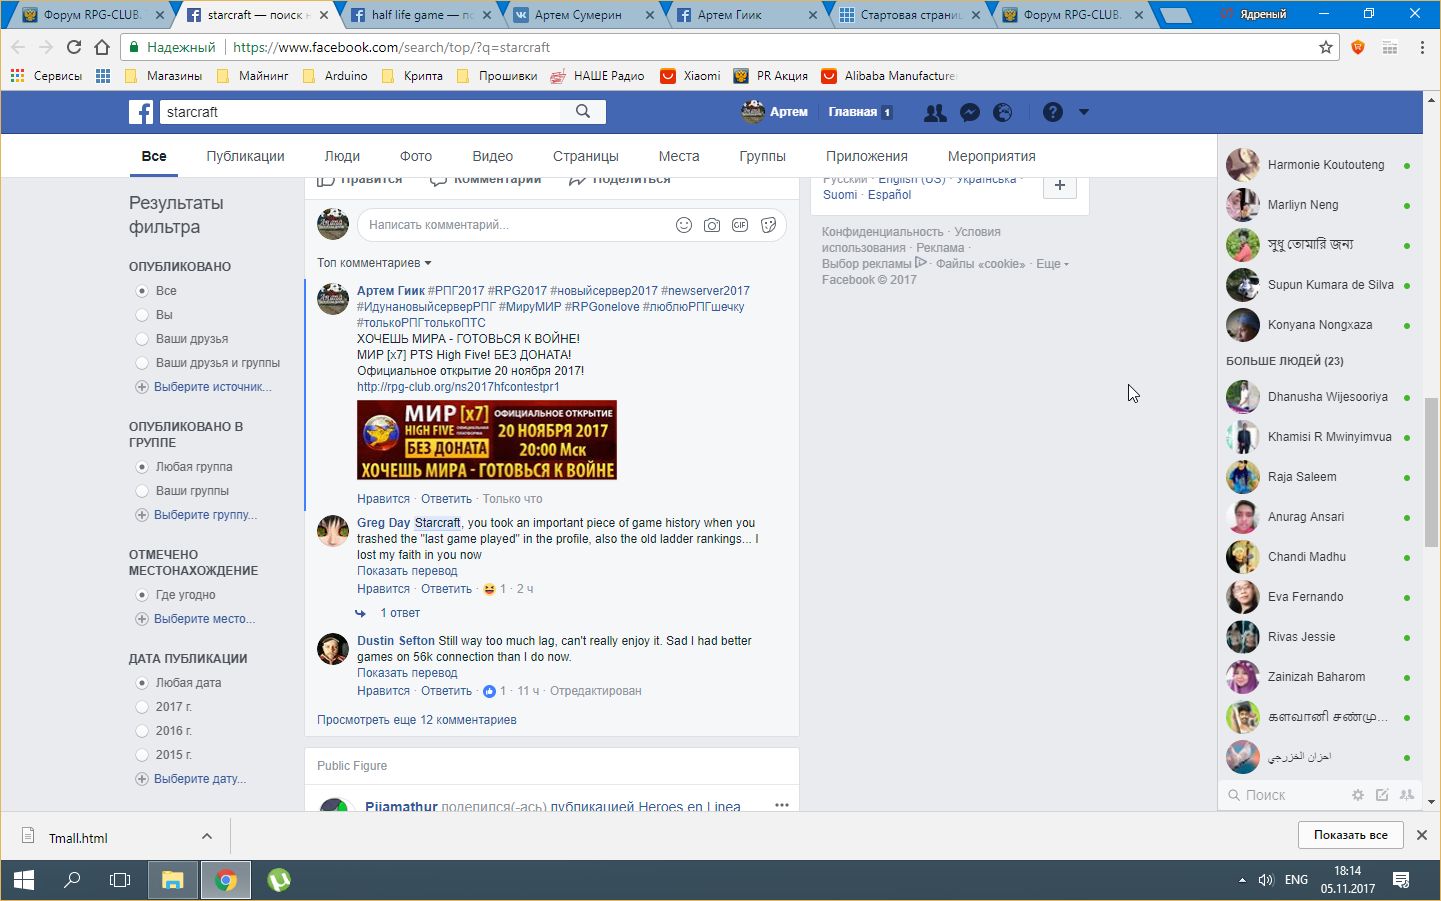The width and height of the screenshot is (1441, 901).
Task: Open Топ комментариев sort dropdown
Action: point(374,263)
